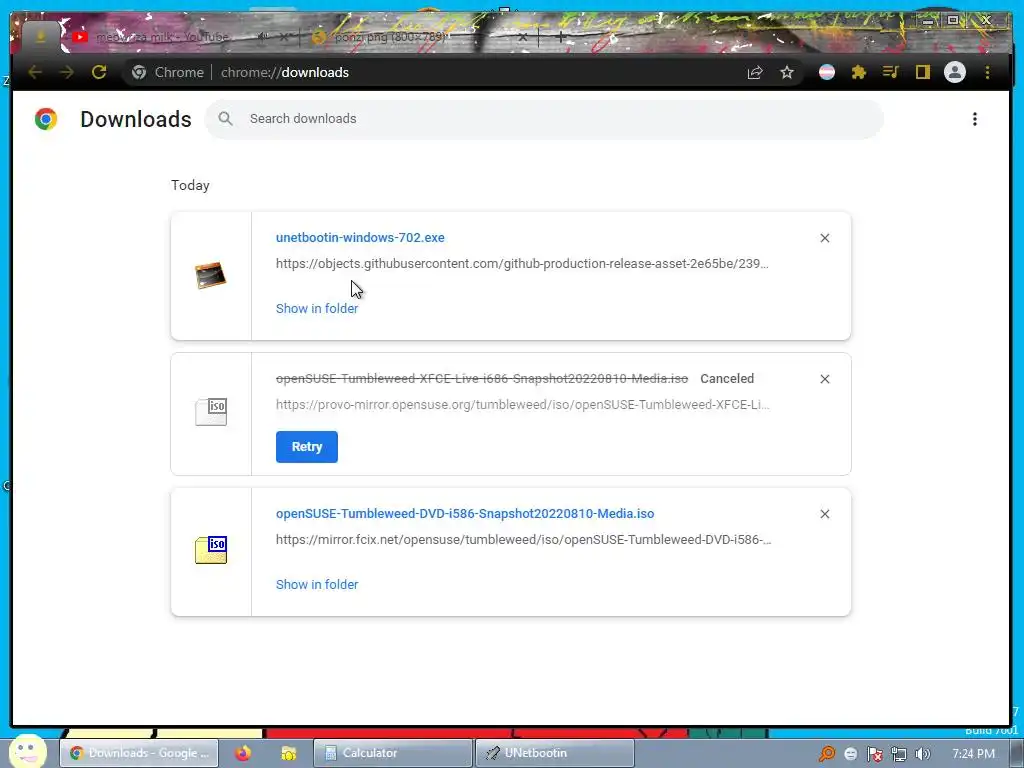Image resolution: width=1024 pixels, height=768 pixels.
Task: Open the Downloads page more actions menu
Action: pyautogui.click(x=974, y=119)
